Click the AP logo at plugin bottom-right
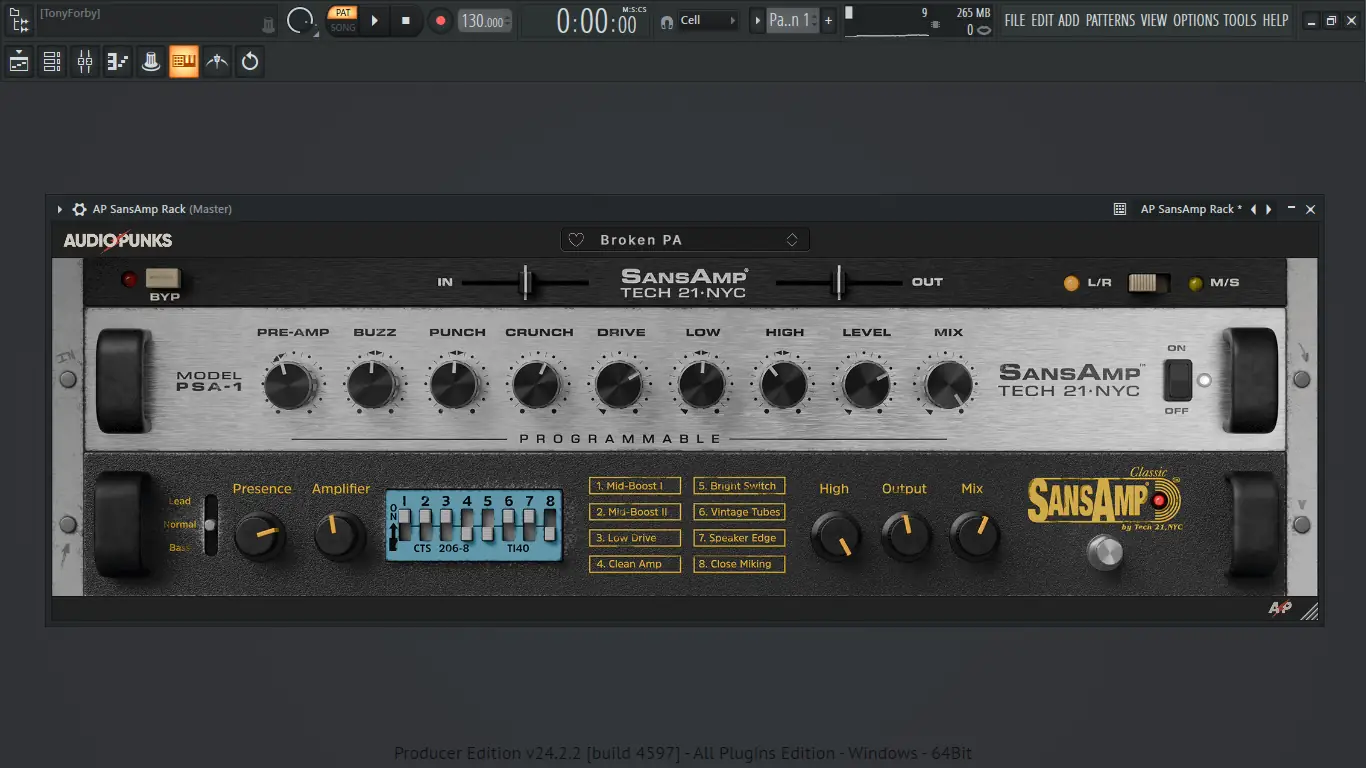The width and height of the screenshot is (1366, 768). tap(1280, 608)
